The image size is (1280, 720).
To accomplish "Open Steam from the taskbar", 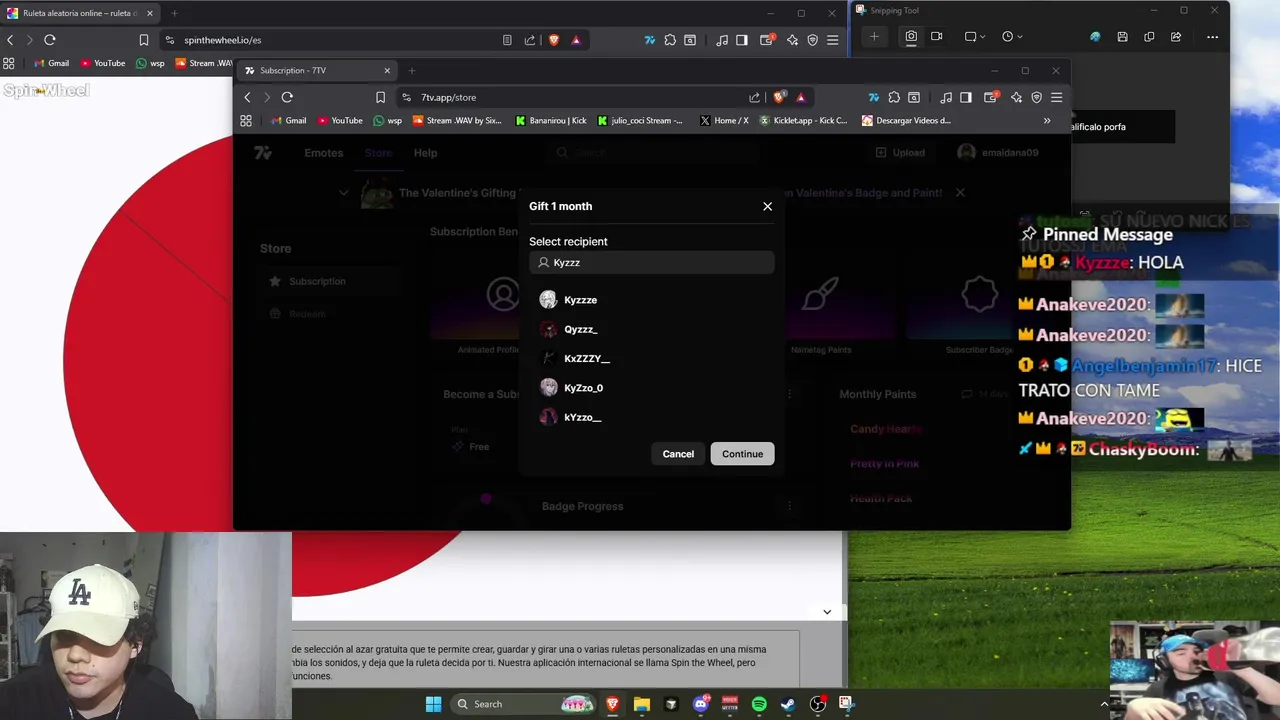I will click(x=788, y=704).
